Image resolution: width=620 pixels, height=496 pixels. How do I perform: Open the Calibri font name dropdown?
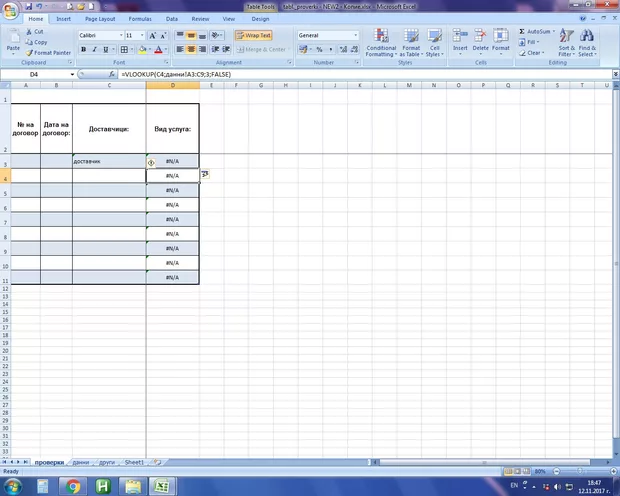click(118, 35)
